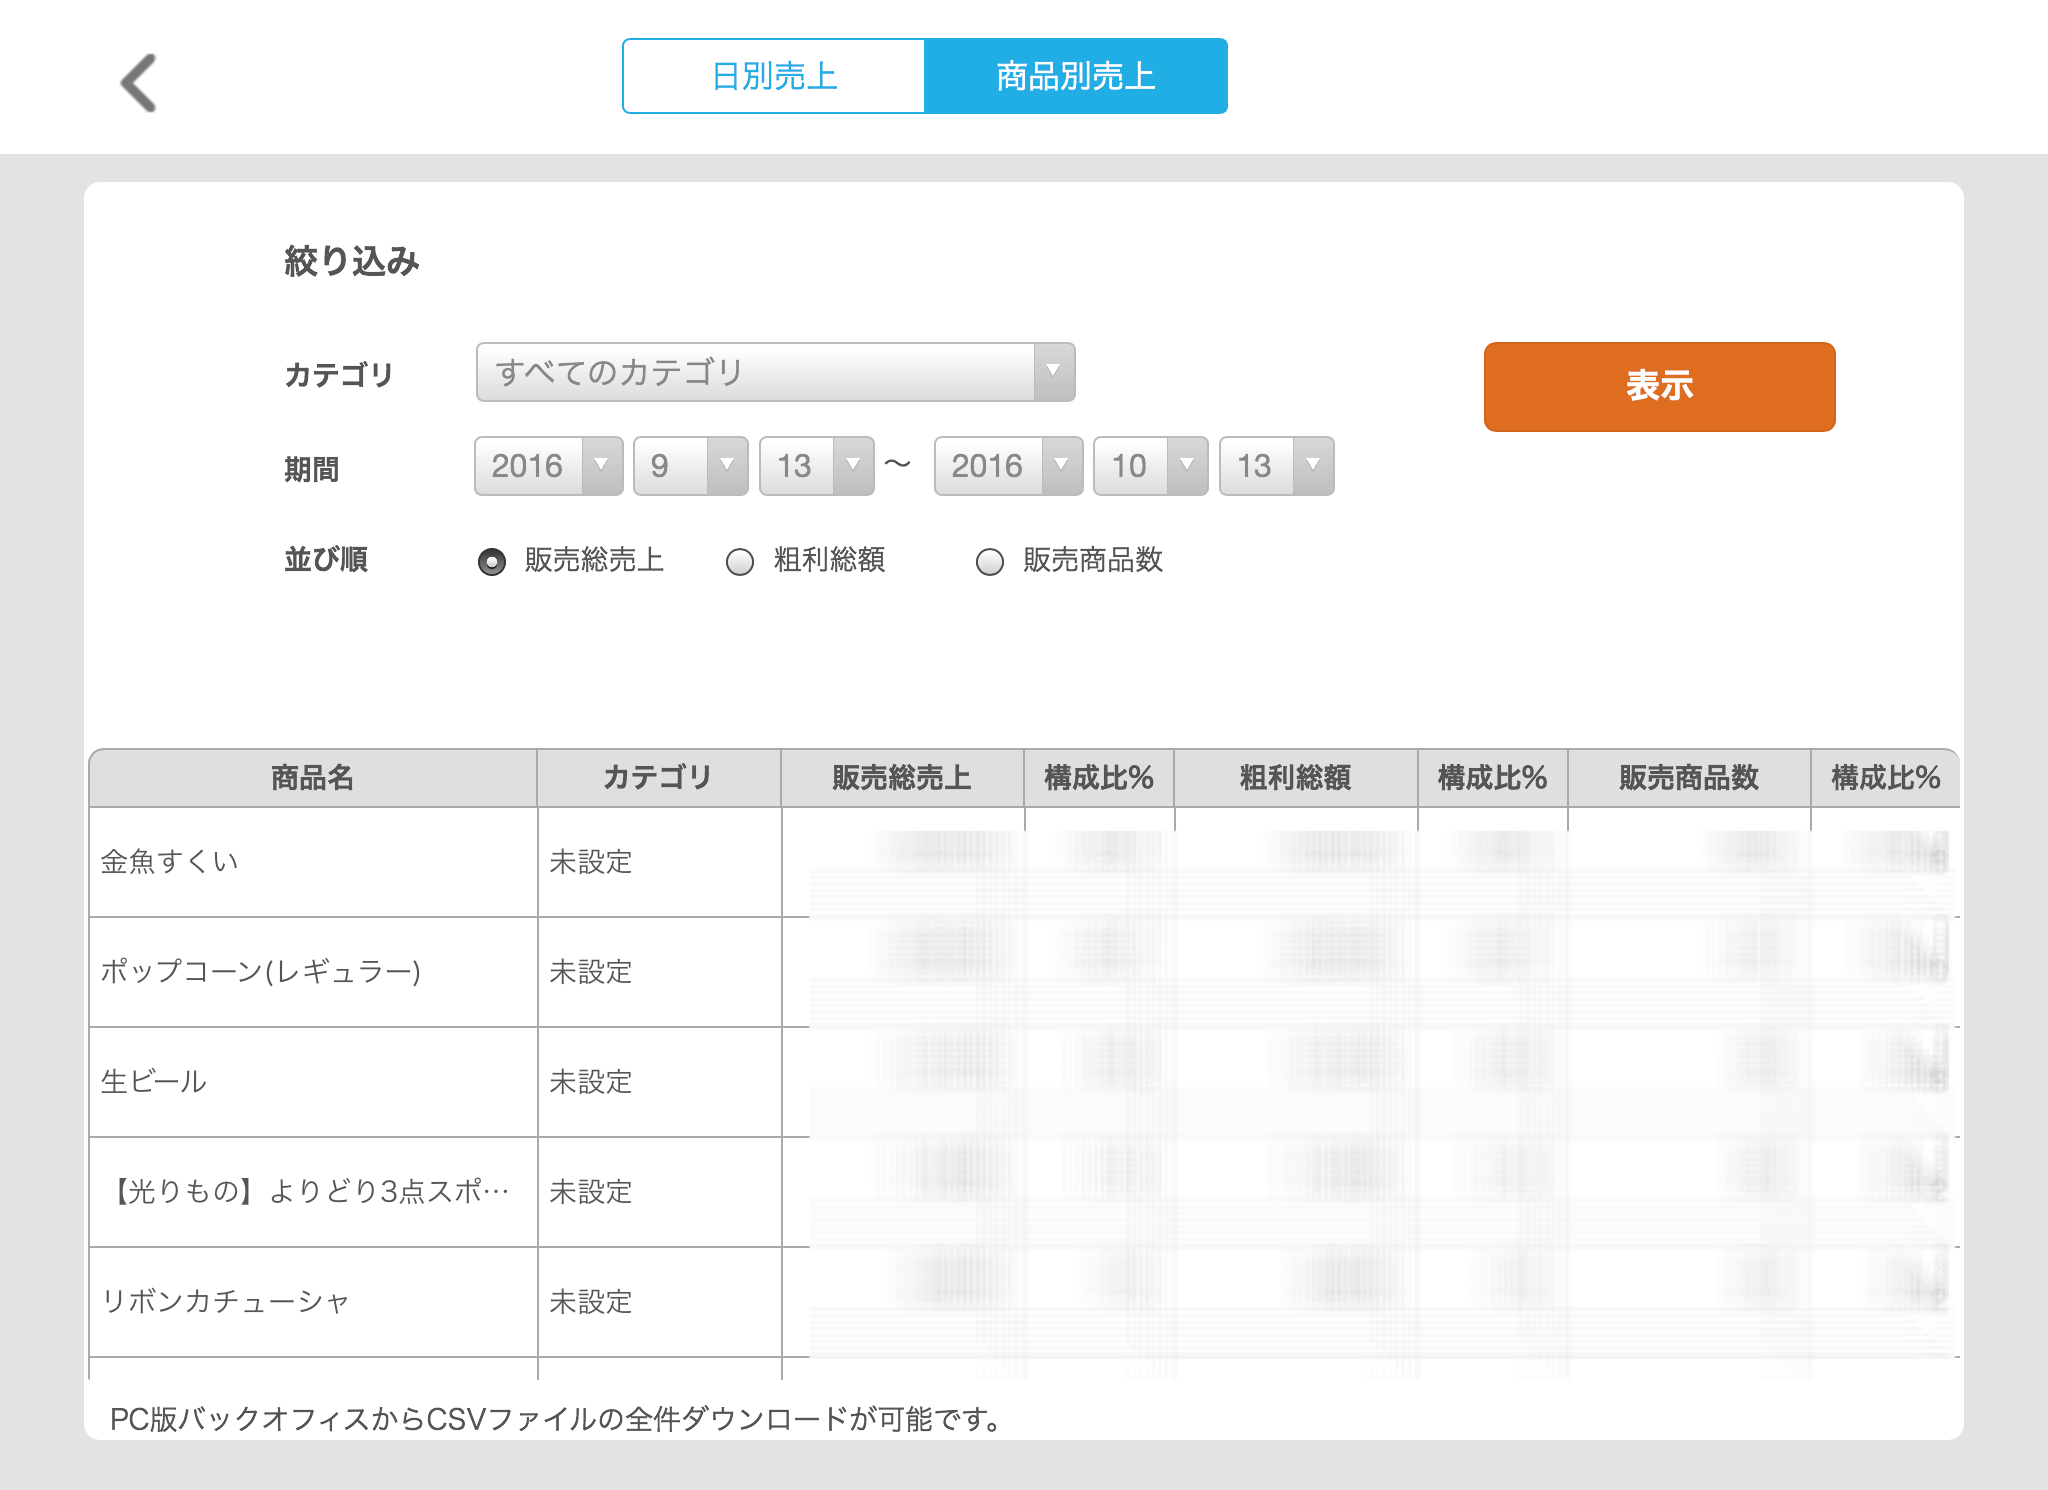This screenshot has height=1490, width=2048.
Task: Select 商品別売上 tab
Action: tap(1075, 76)
